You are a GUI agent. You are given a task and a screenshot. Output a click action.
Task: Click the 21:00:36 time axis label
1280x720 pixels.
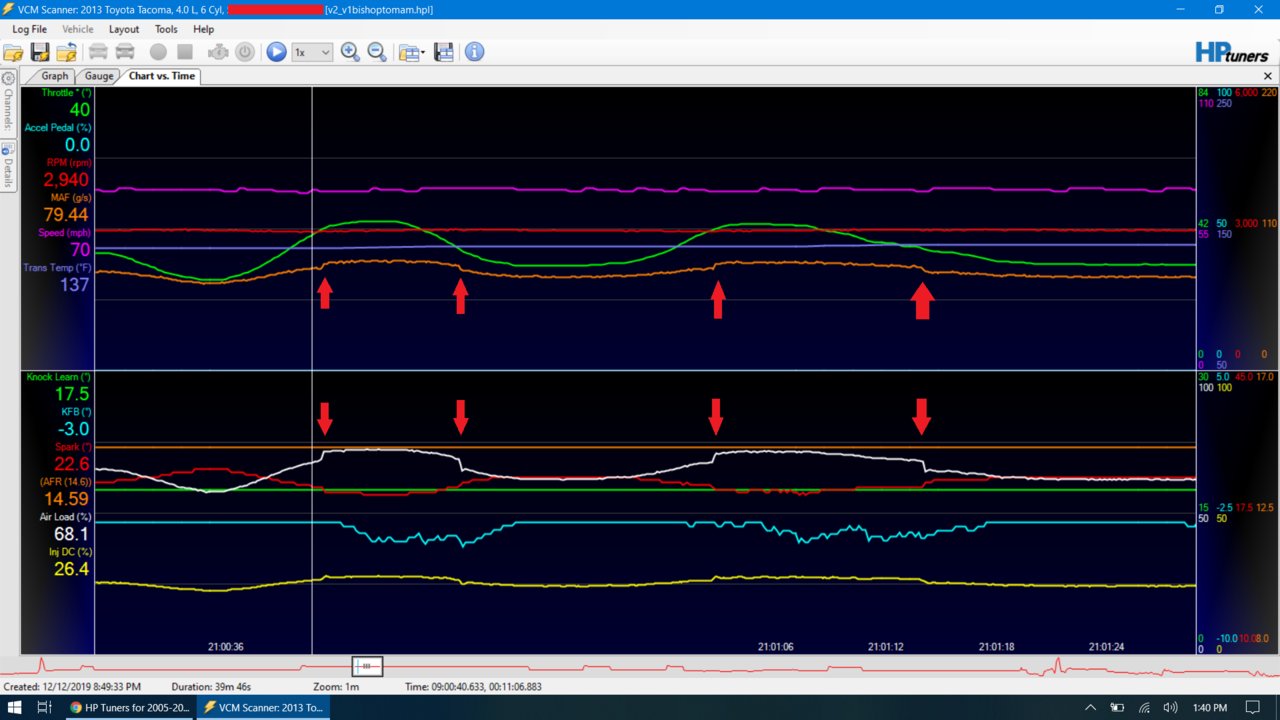coord(225,647)
